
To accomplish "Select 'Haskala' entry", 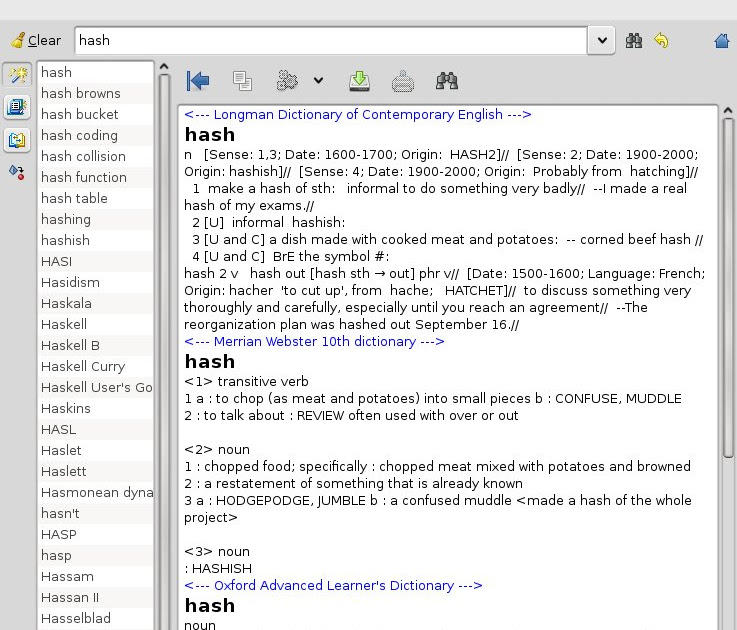I will pos(95,303).
